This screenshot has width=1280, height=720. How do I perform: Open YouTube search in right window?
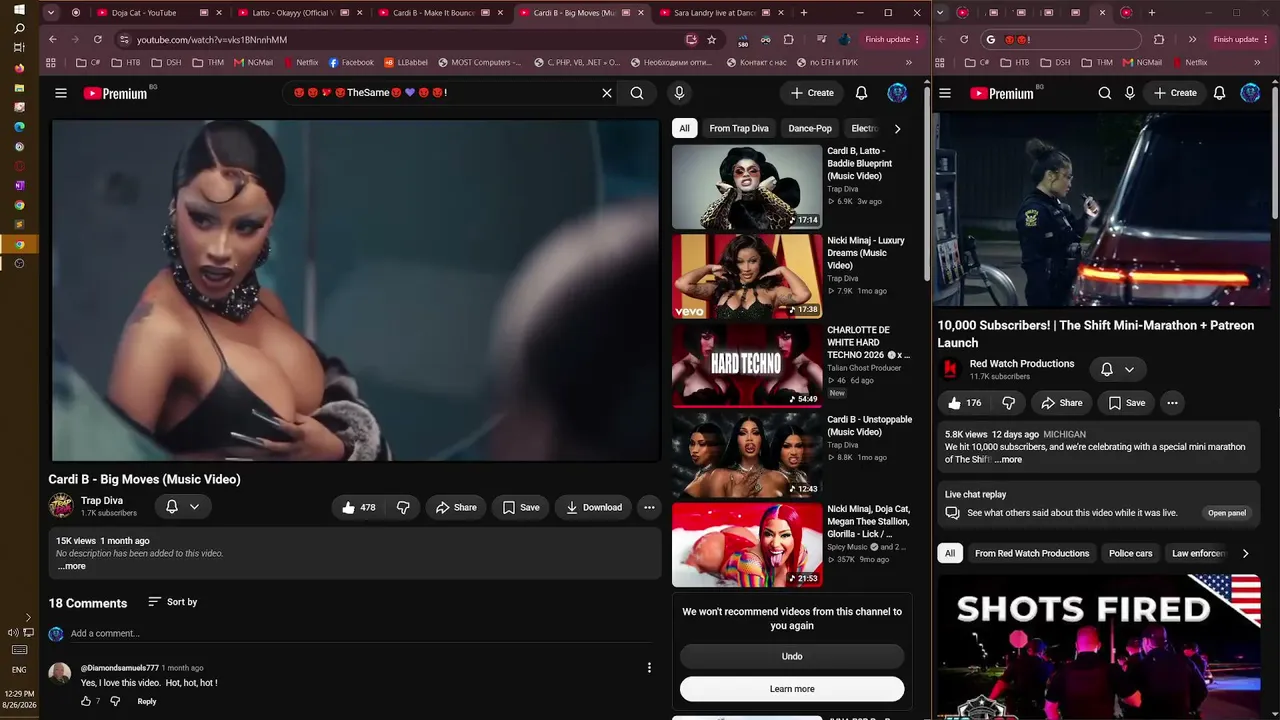1104,93
